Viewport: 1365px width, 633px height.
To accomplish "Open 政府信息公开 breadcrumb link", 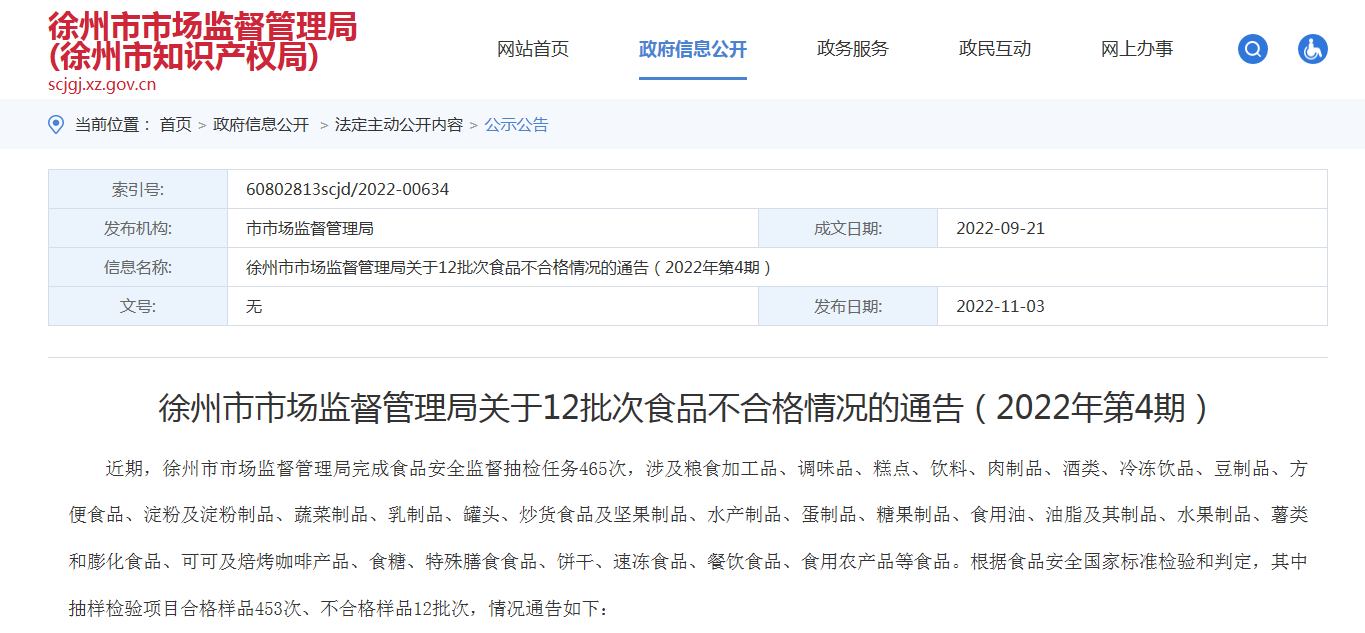I will tap(261, 125).
